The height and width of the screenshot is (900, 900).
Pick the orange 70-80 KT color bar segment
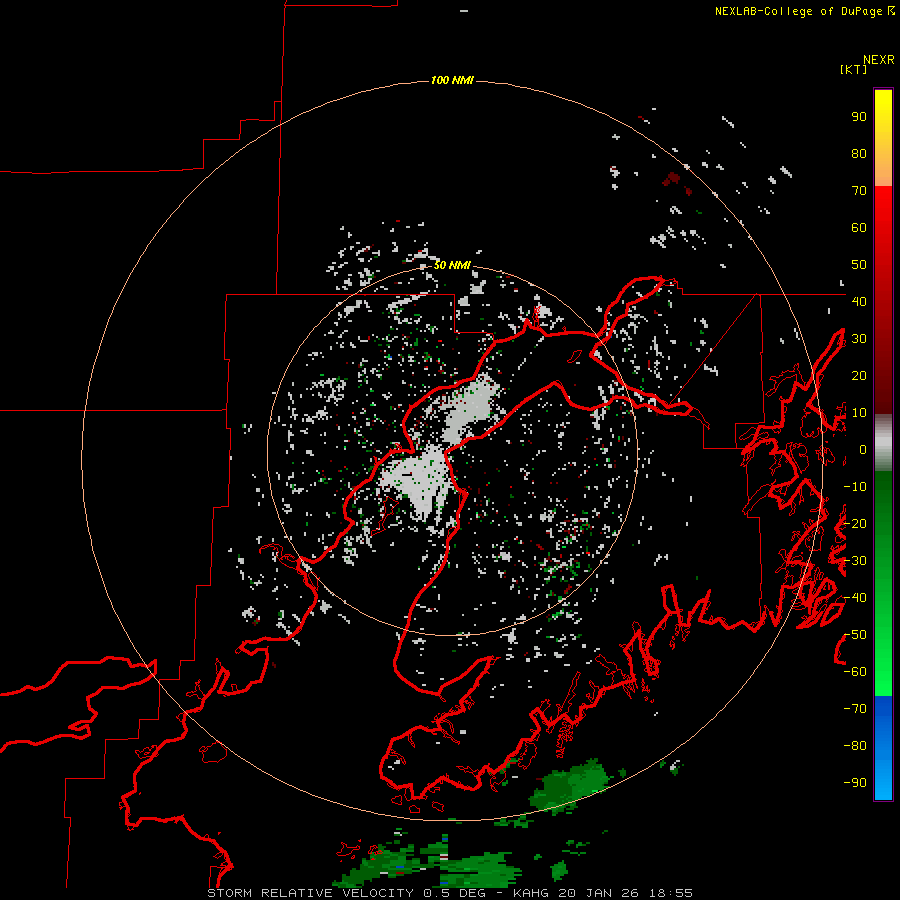(x=883, y=171)
